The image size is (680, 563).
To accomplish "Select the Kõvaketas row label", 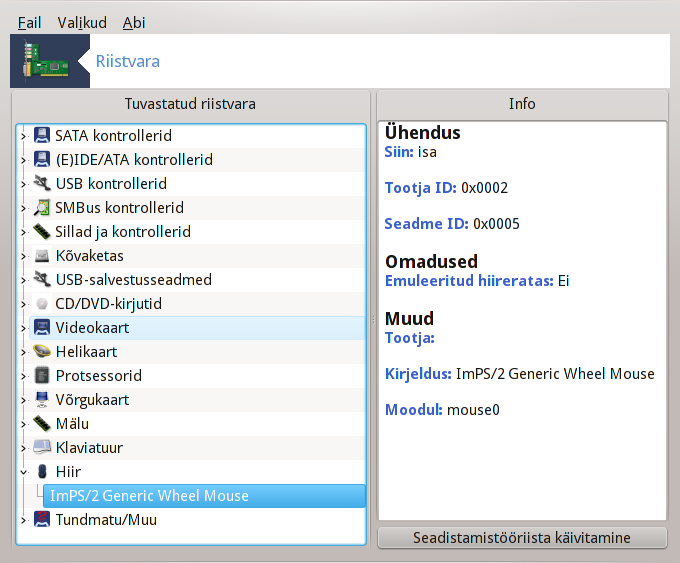I will [x=90, y=255].
